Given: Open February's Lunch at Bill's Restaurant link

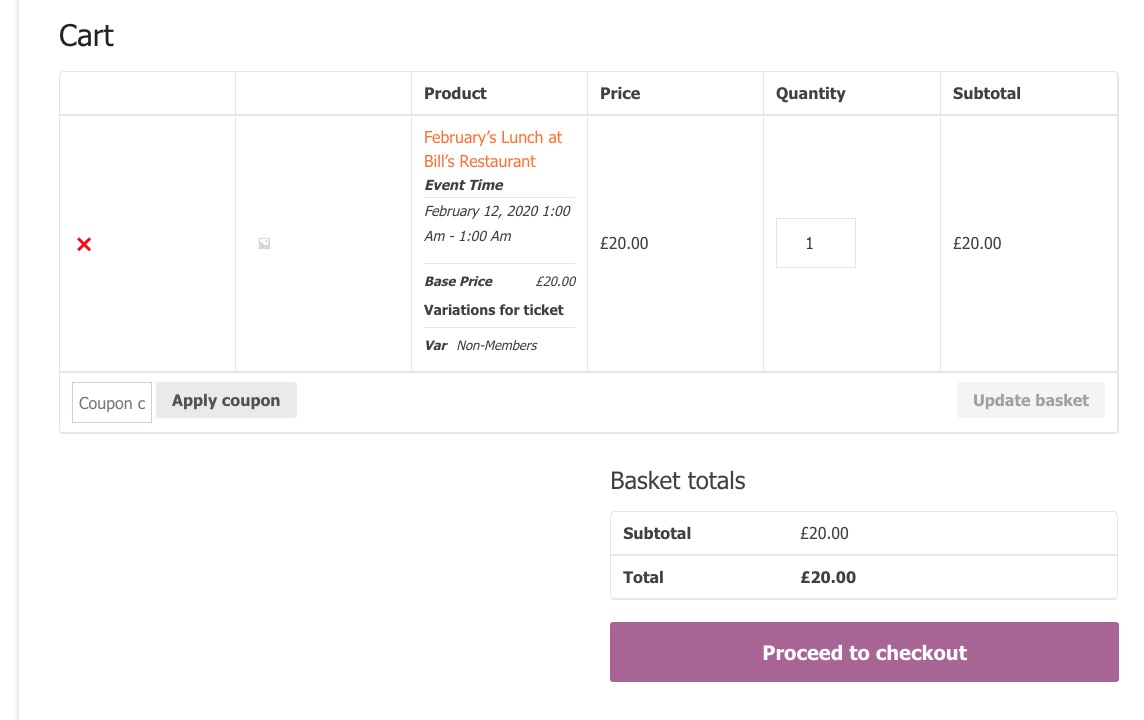Looking at the screenshot, I should click(x=492, y=149).
